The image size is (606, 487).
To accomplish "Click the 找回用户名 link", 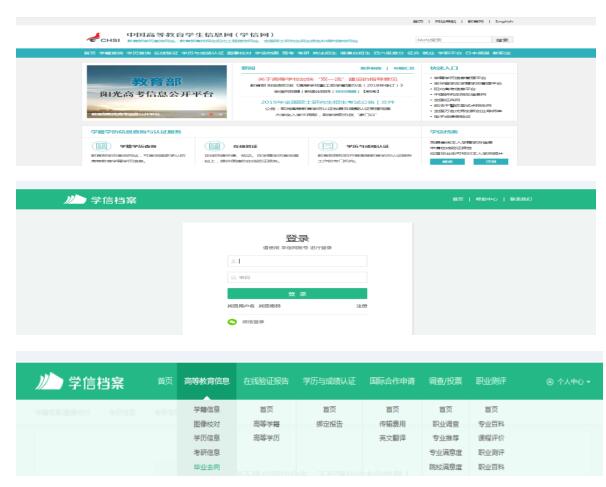I will (x=241, y=306).
